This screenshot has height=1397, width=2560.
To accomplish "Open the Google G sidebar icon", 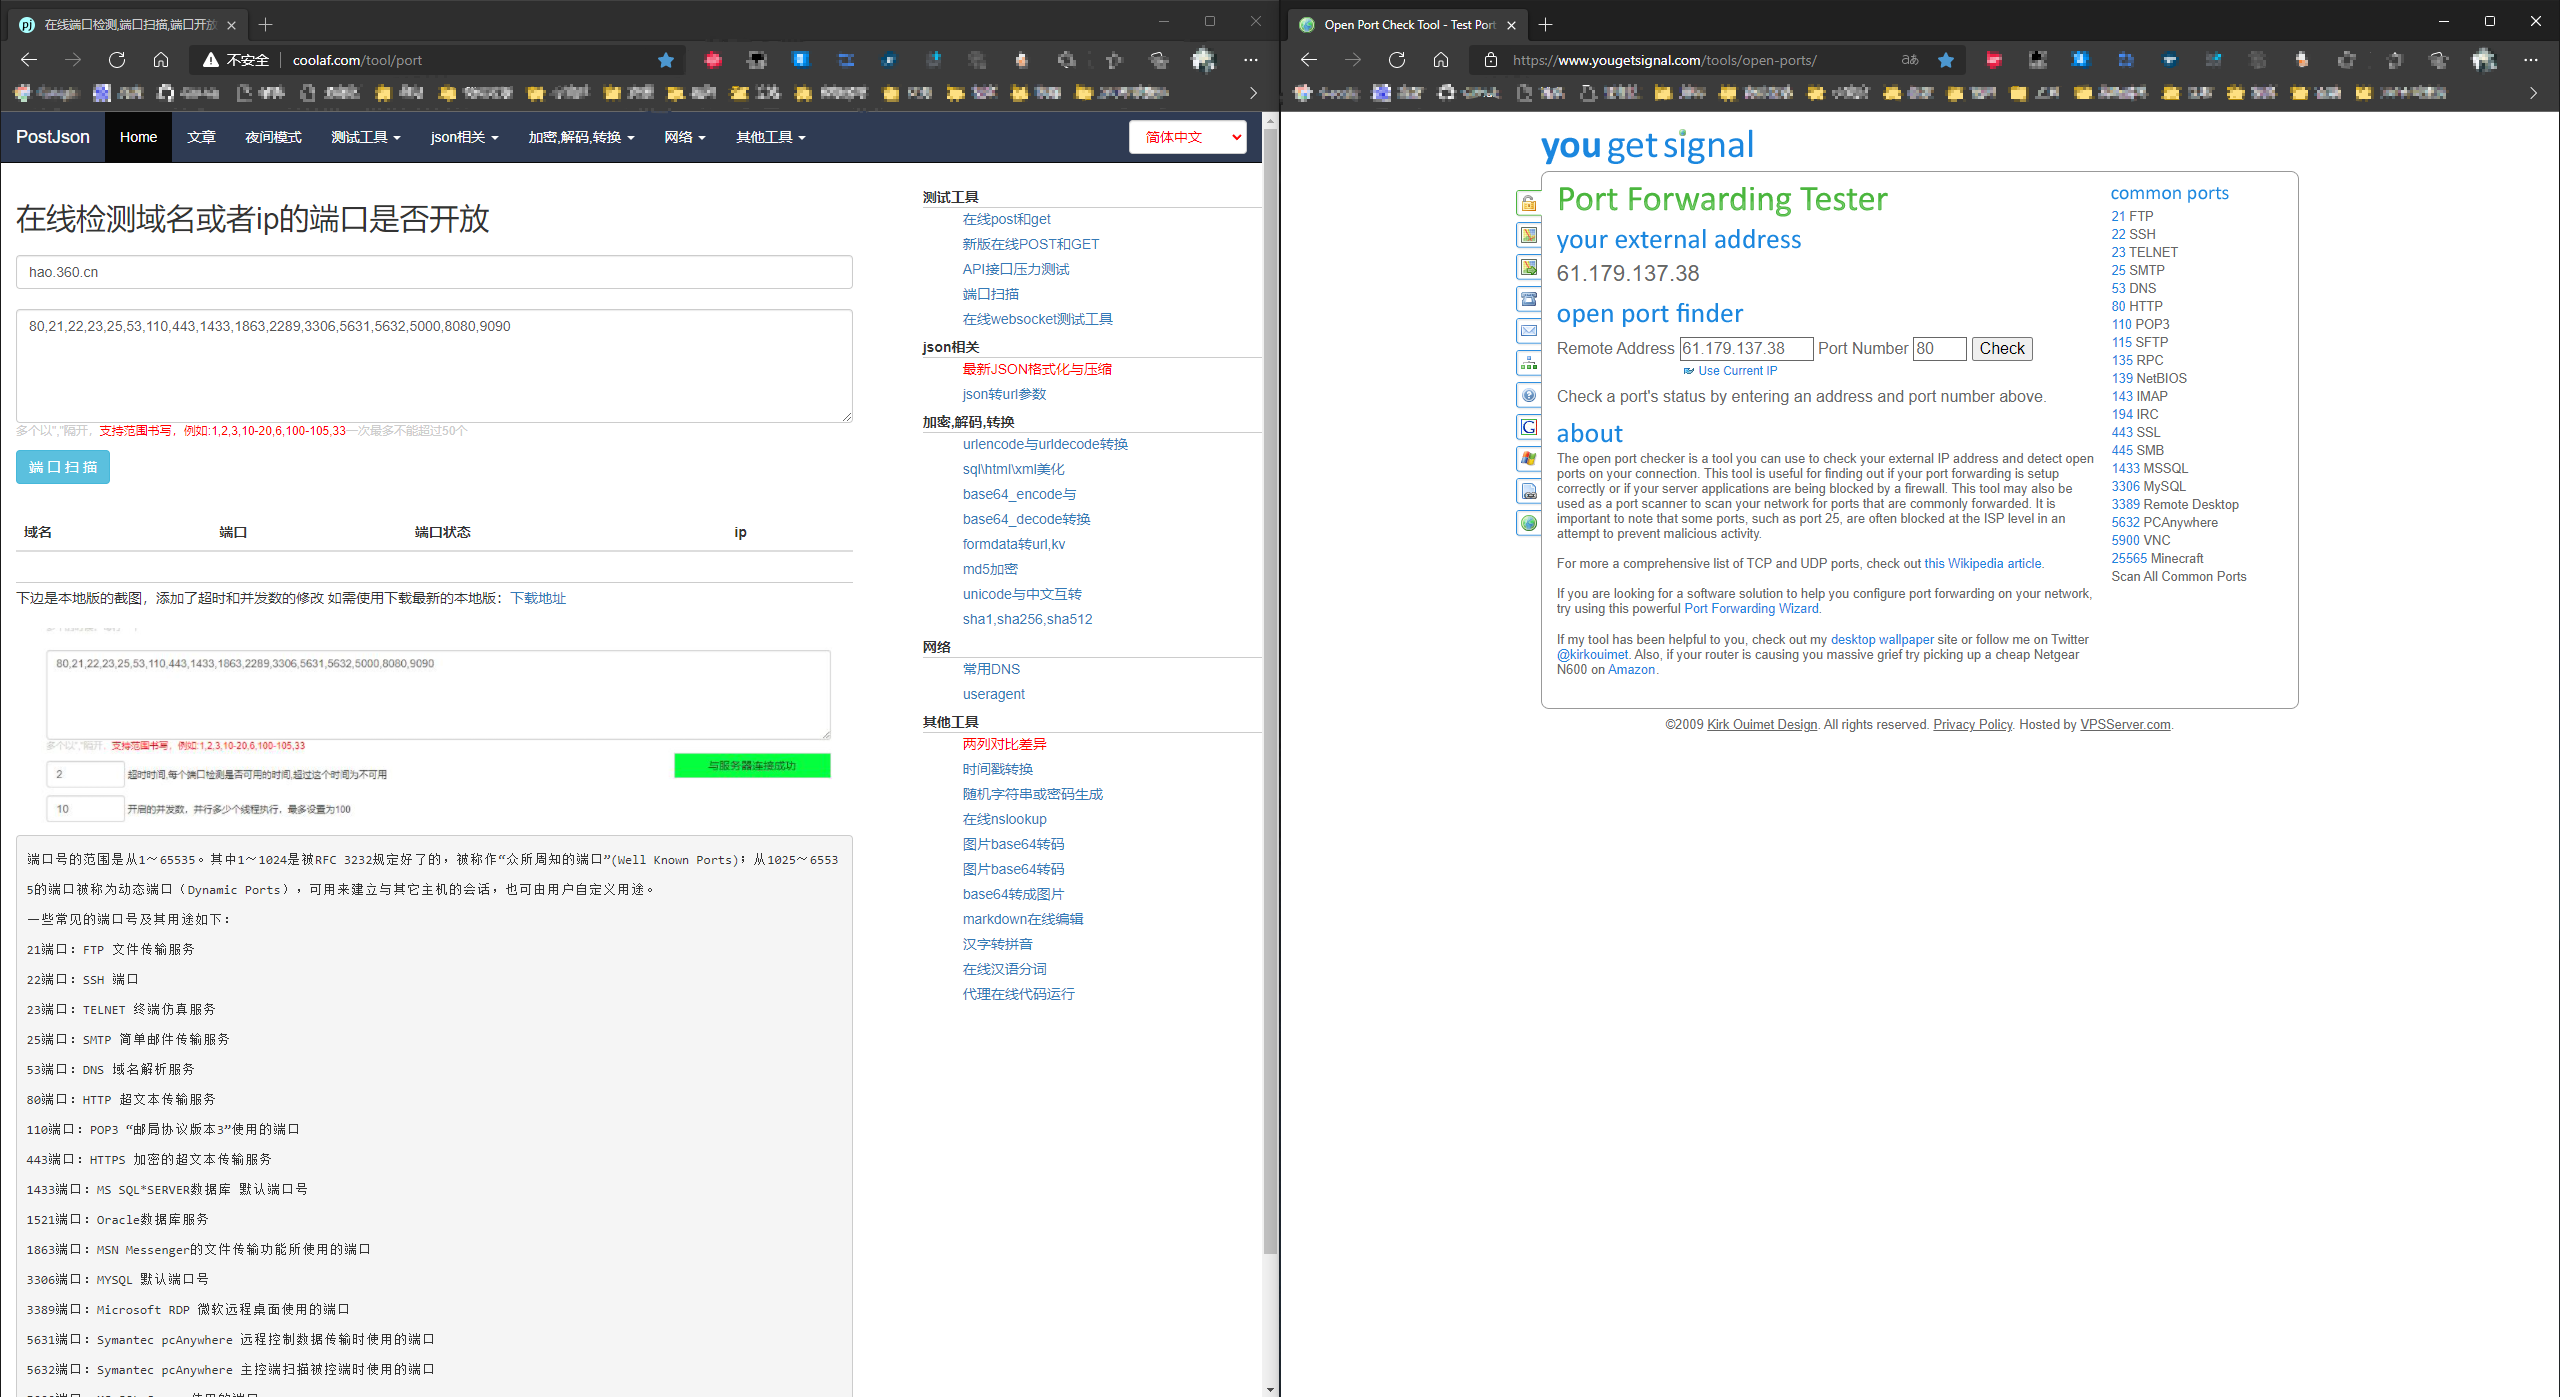I will pos(1528,427).
